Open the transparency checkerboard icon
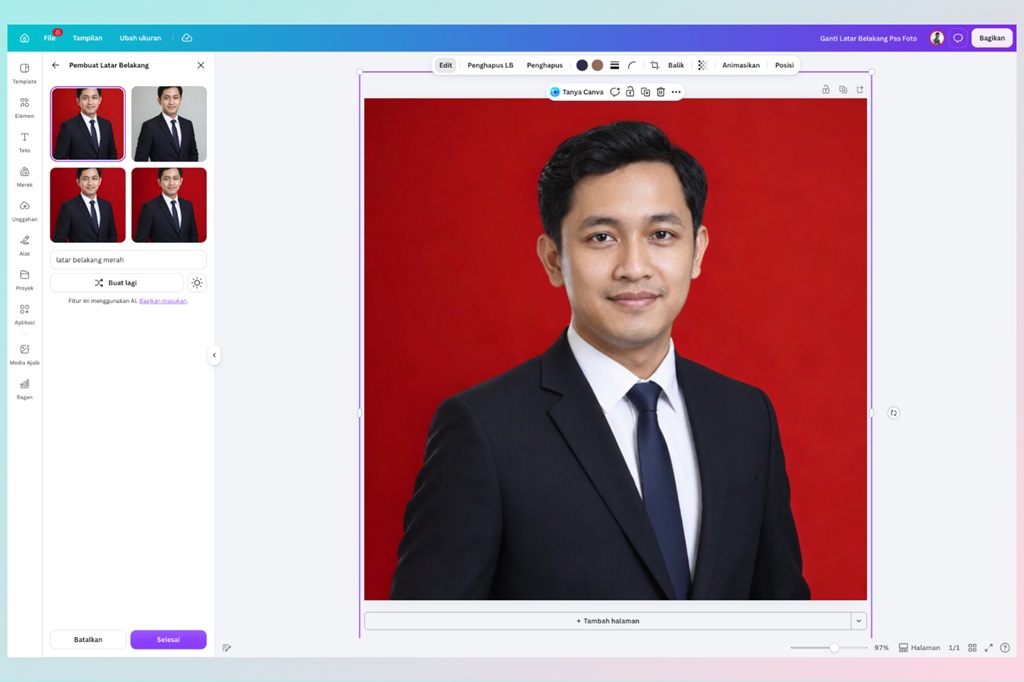1024x682 pixels. 703,65
